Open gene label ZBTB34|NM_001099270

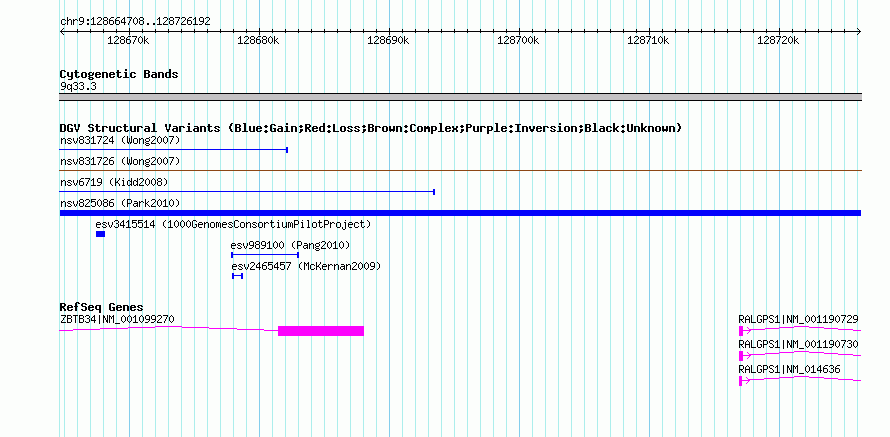117,320
